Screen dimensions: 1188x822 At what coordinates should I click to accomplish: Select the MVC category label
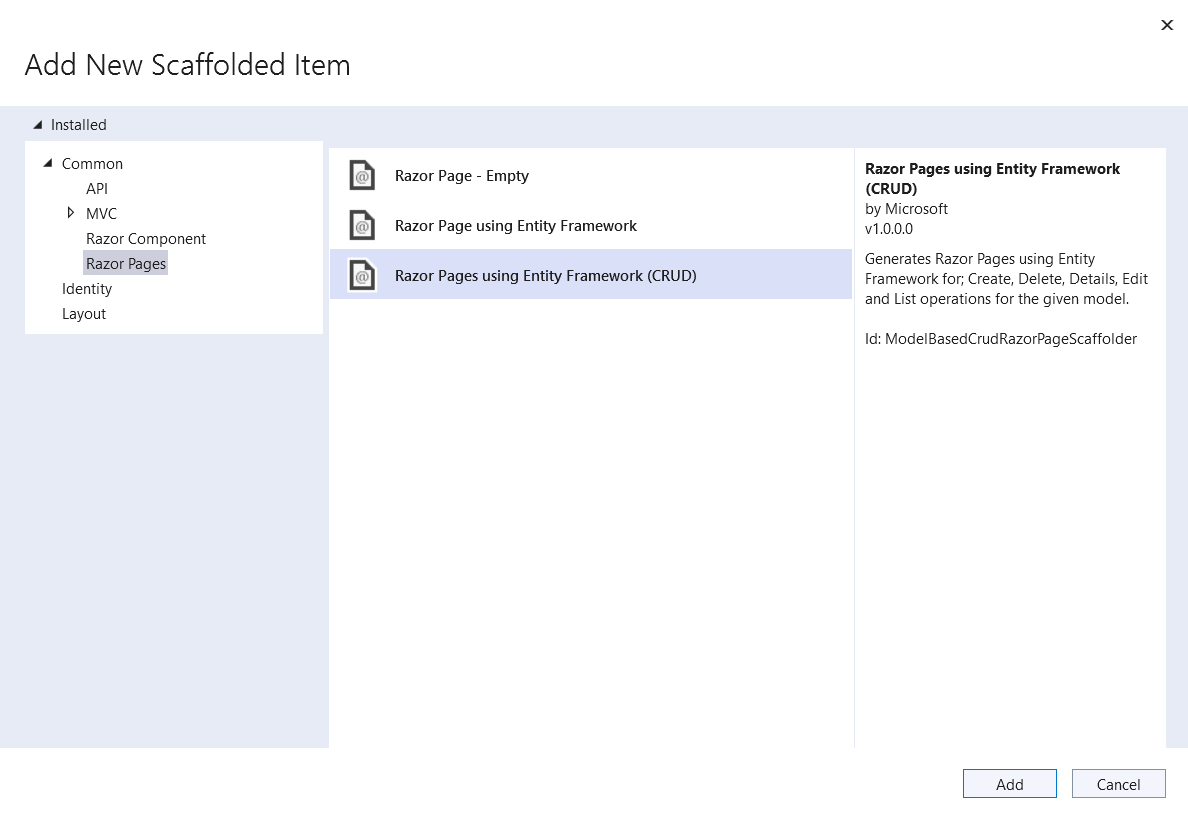(101, 214)
